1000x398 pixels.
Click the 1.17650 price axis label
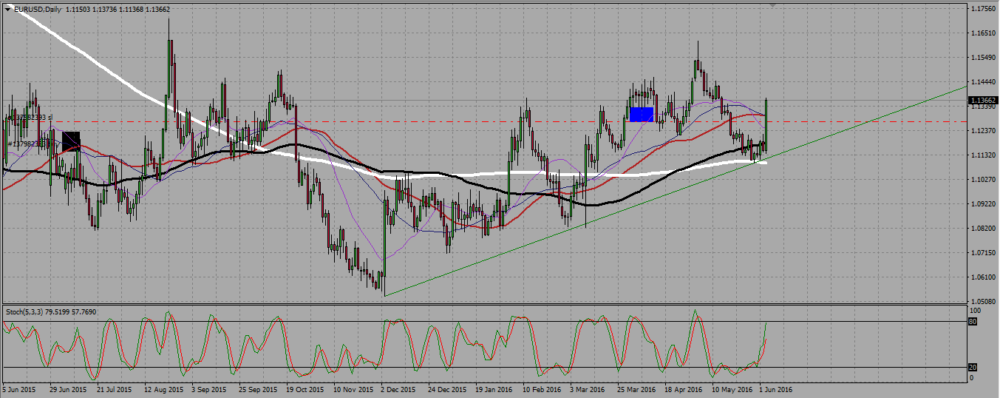983,9
